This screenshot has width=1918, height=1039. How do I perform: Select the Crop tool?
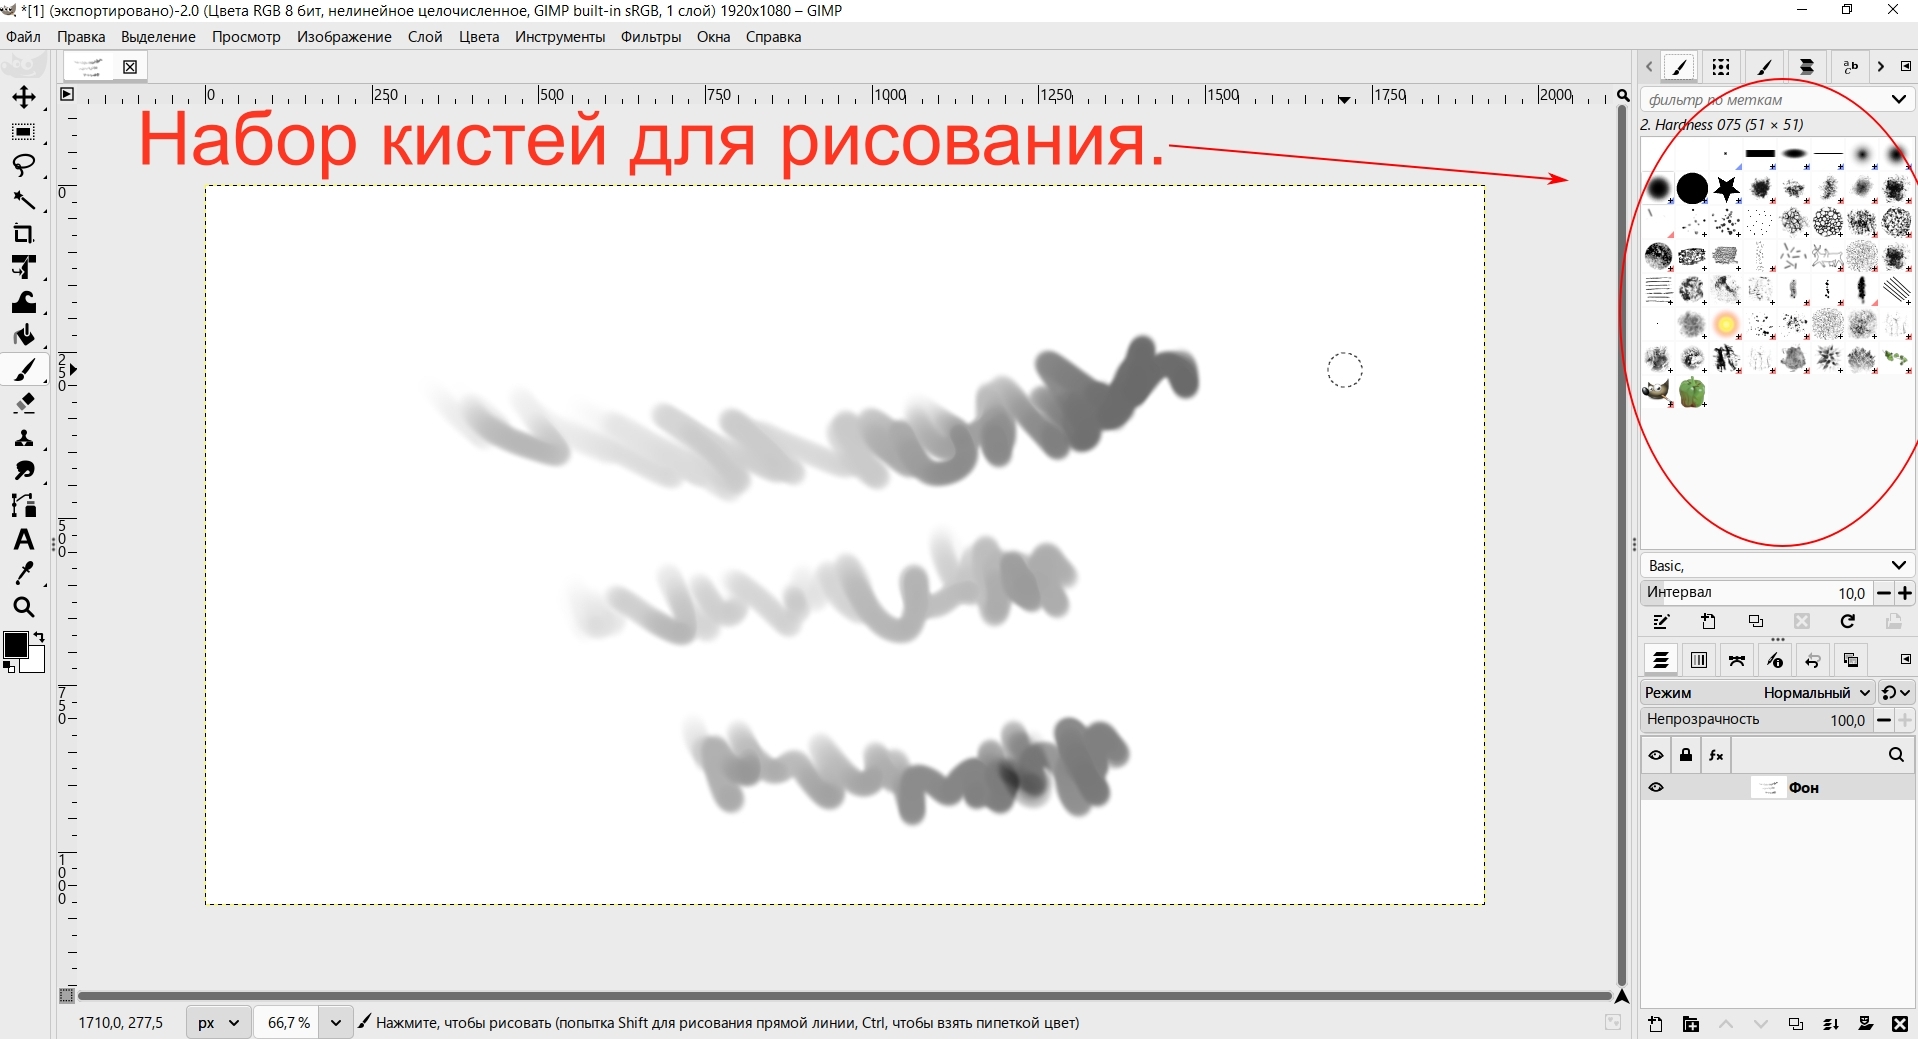pyautogui.click(x=24, y=234)
